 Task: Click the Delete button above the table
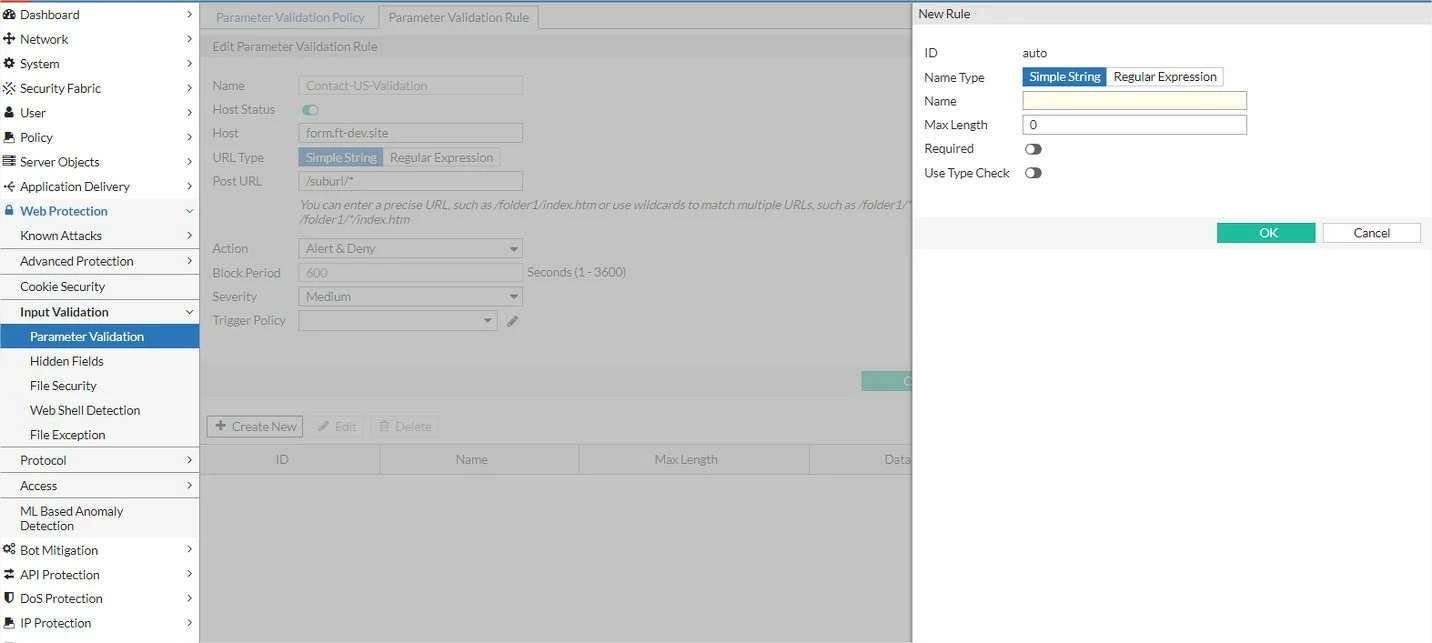pyautogui.click(x=405, y=426)
